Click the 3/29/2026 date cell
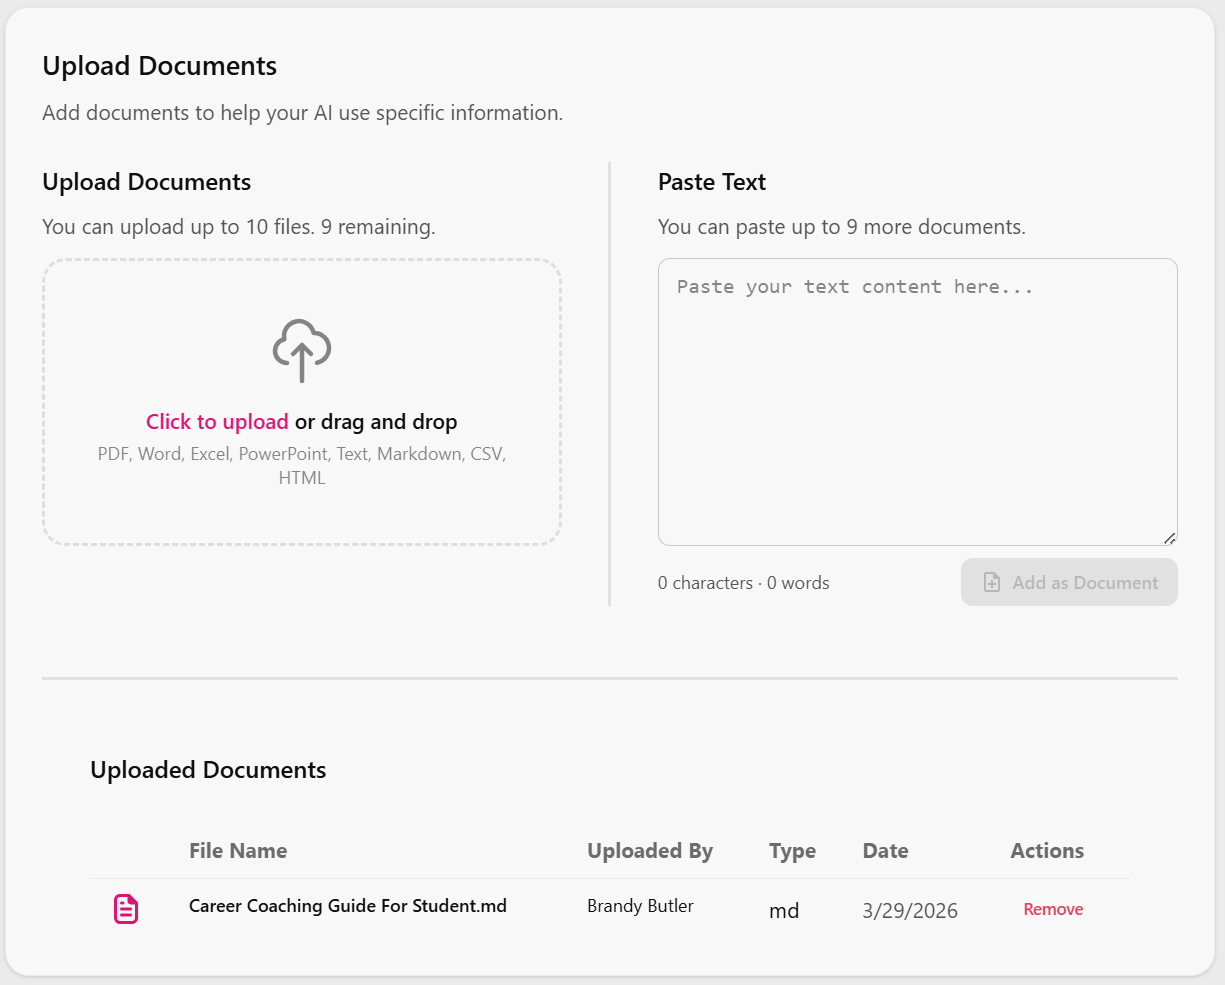This screenshot has width=1225, height=985. 910,911
